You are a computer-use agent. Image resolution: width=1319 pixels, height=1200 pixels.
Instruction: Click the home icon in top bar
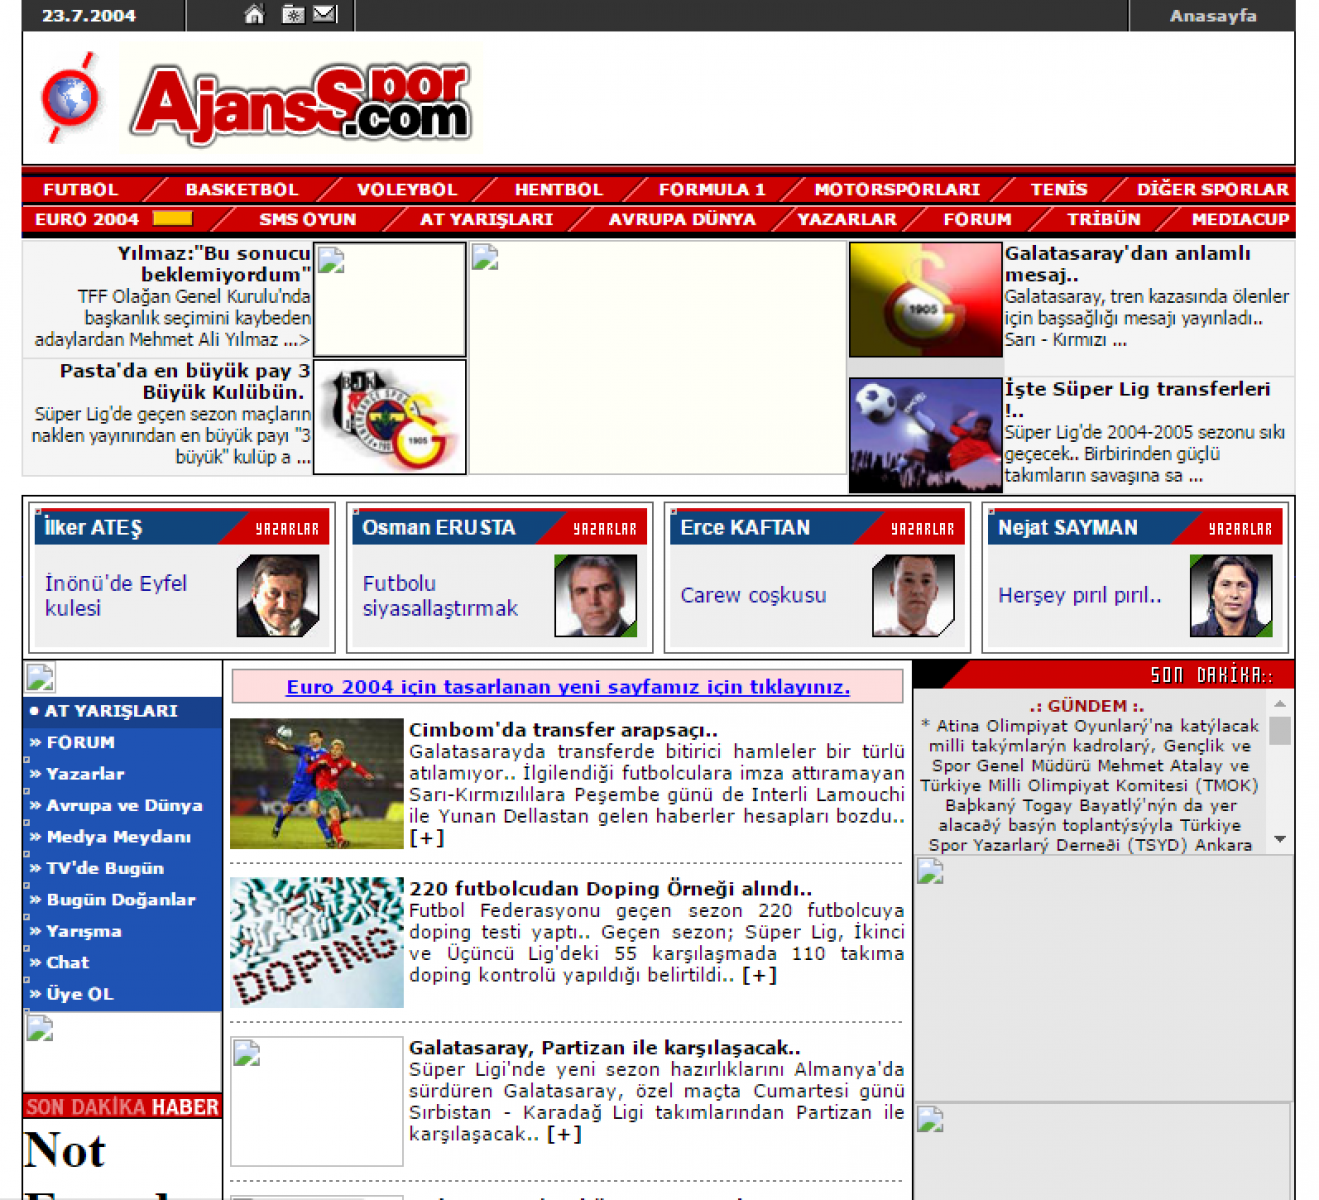click(254, 14)
